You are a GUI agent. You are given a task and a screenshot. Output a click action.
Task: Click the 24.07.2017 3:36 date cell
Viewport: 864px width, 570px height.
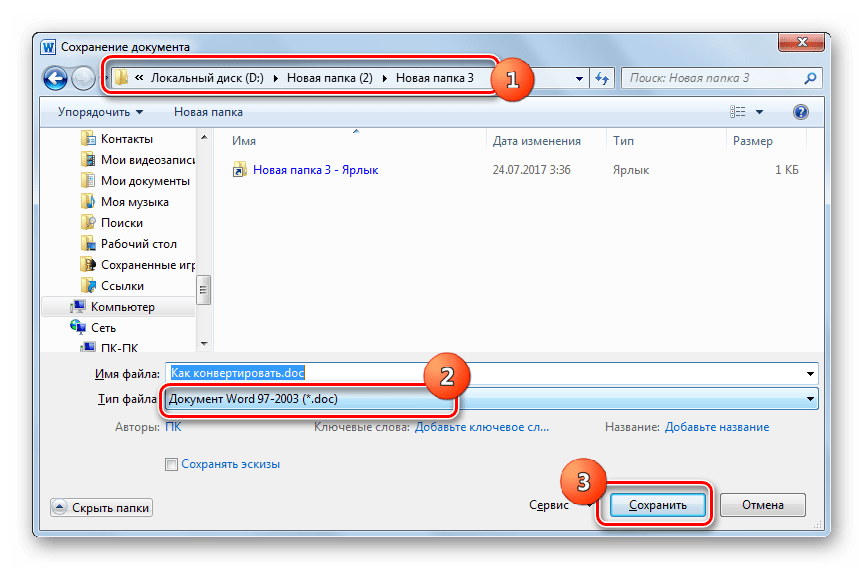pos(531,170)
